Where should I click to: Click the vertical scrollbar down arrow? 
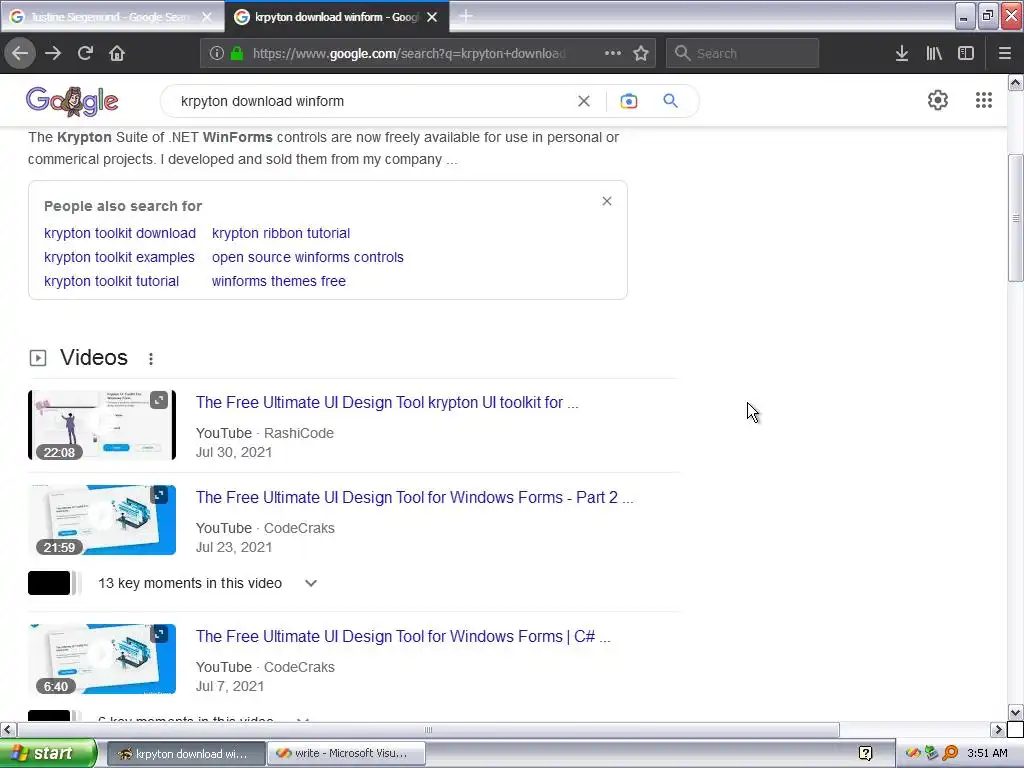[x=1016, y=712]
